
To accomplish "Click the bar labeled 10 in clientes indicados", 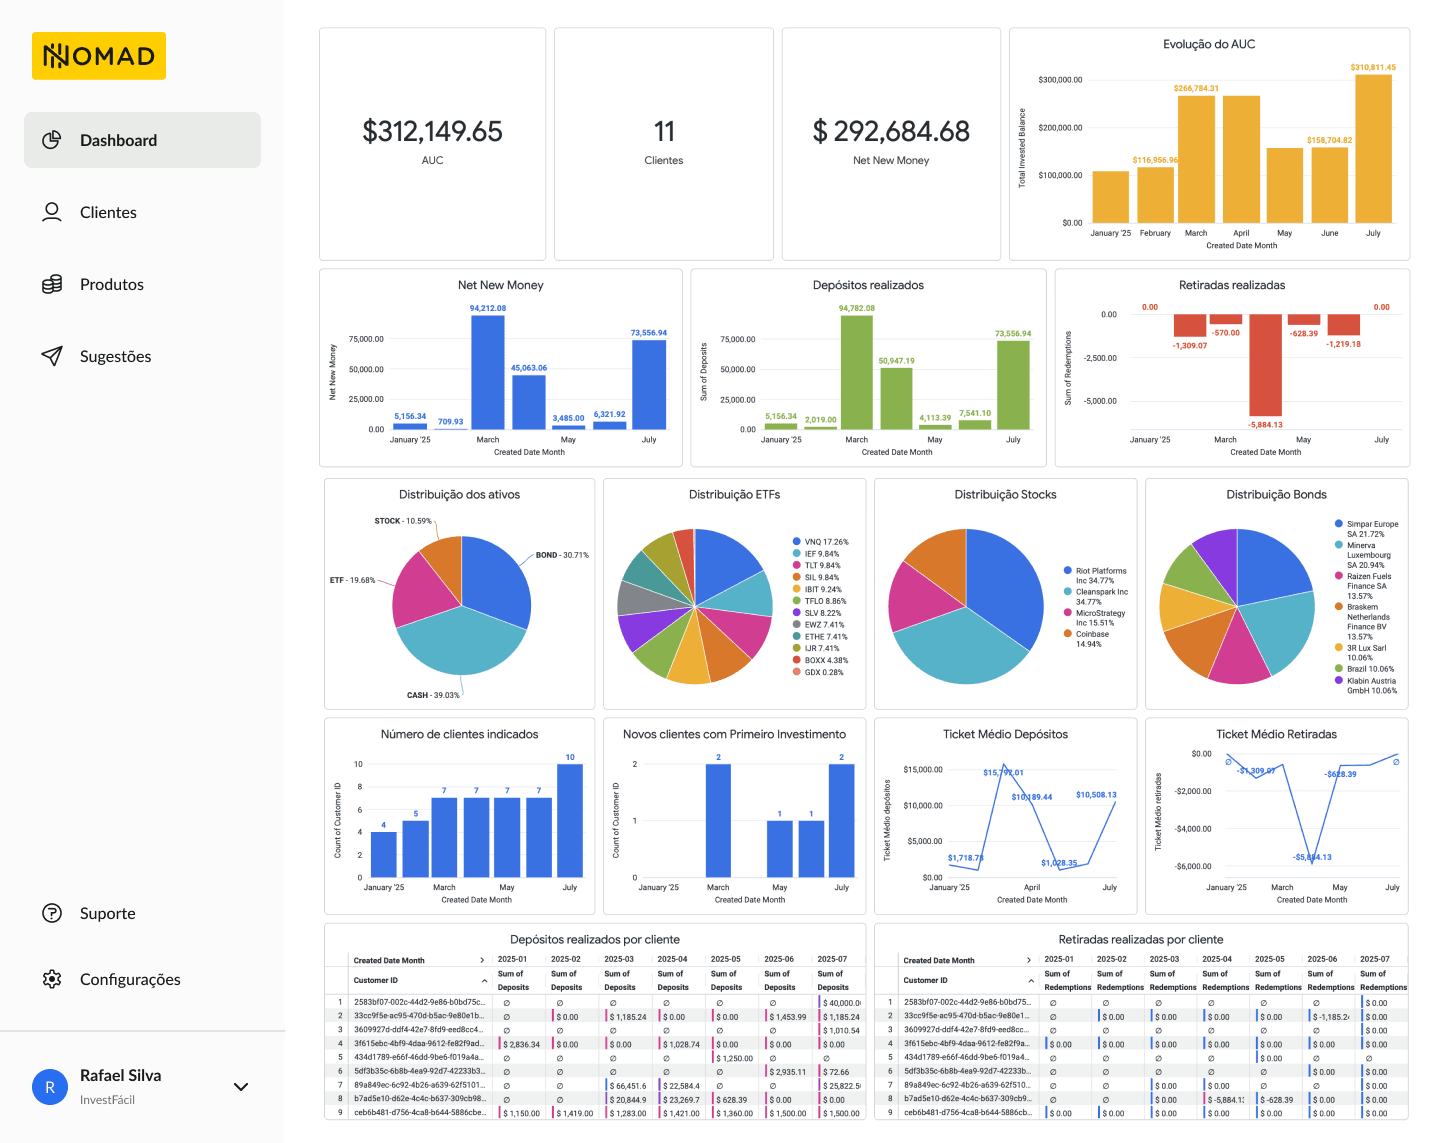I will [x=570, y=821].
